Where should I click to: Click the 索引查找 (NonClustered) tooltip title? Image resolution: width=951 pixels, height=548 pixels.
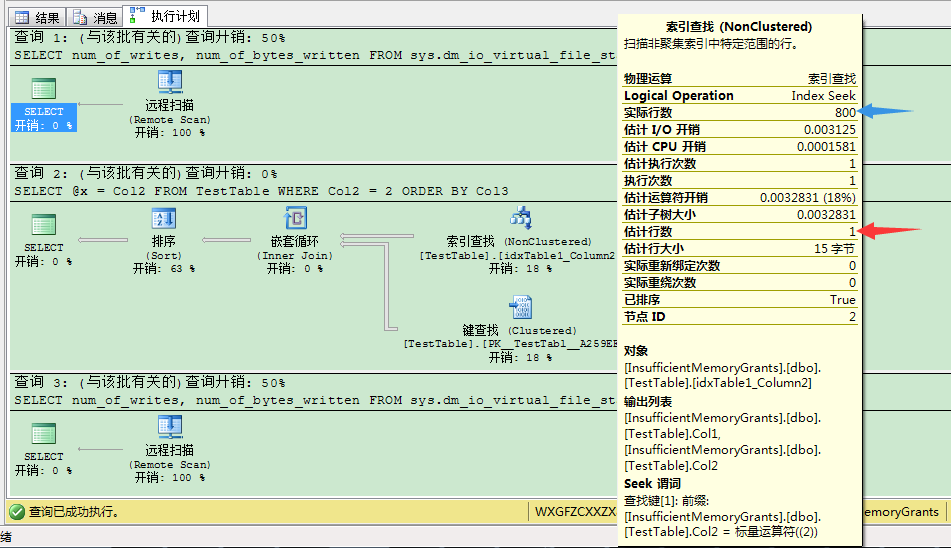(x=739, y=27)
